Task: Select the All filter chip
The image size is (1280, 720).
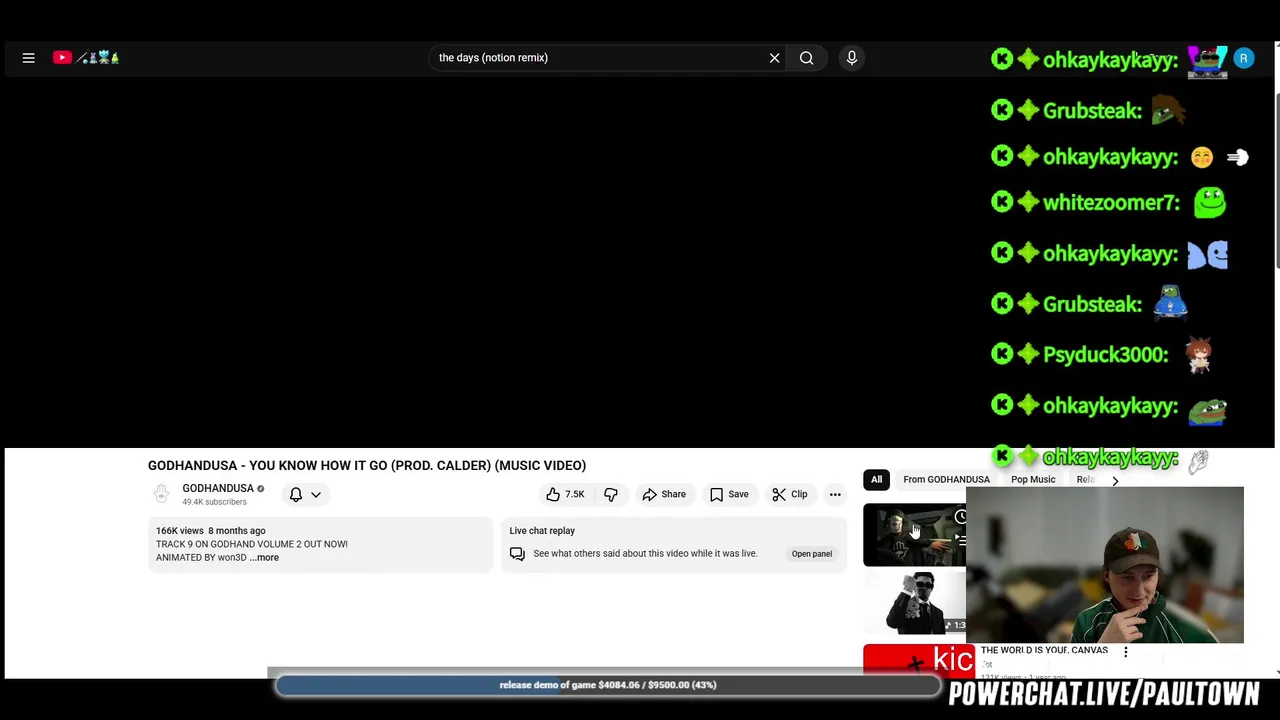Action: coord(876,480)
